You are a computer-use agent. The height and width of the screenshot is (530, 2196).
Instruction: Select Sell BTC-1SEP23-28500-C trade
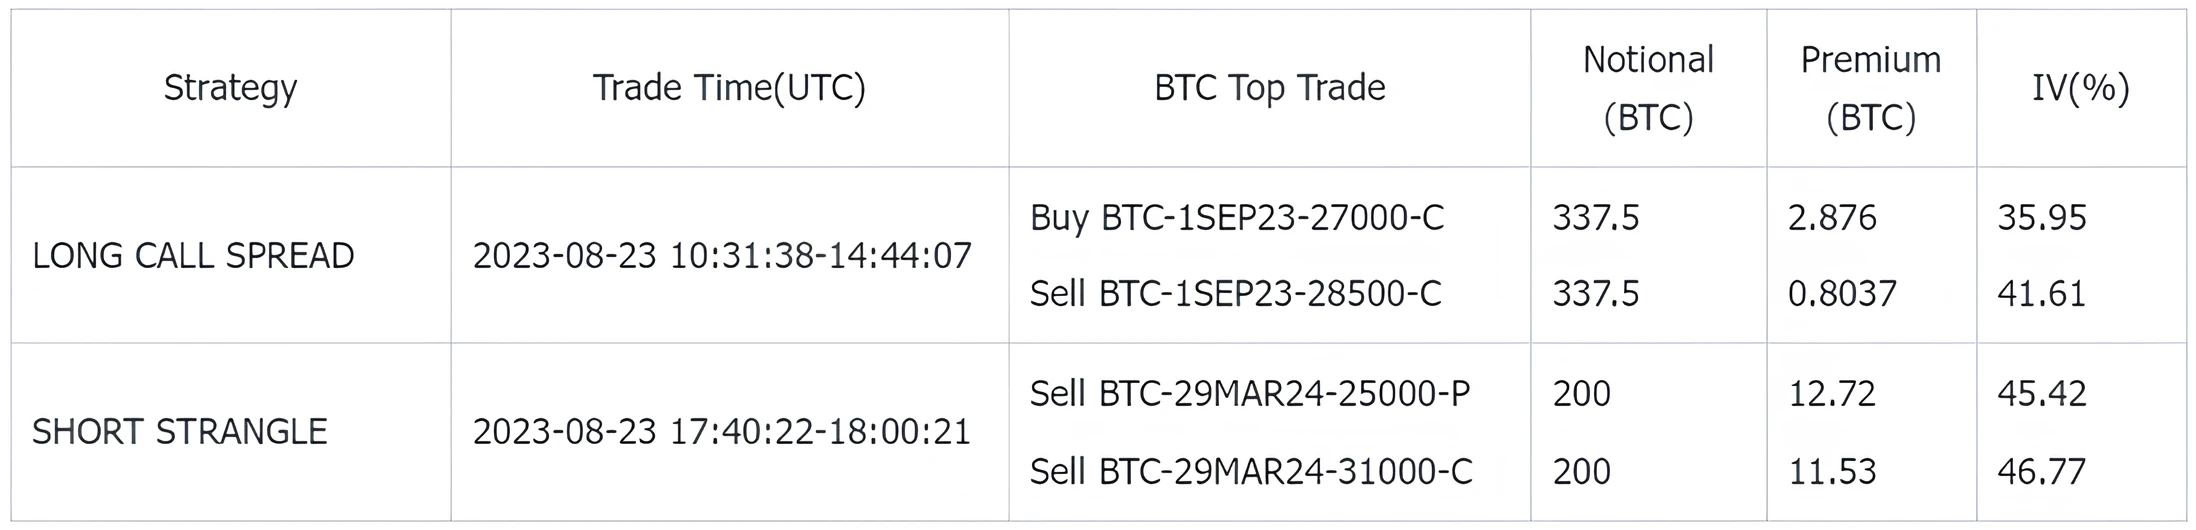1236,294
